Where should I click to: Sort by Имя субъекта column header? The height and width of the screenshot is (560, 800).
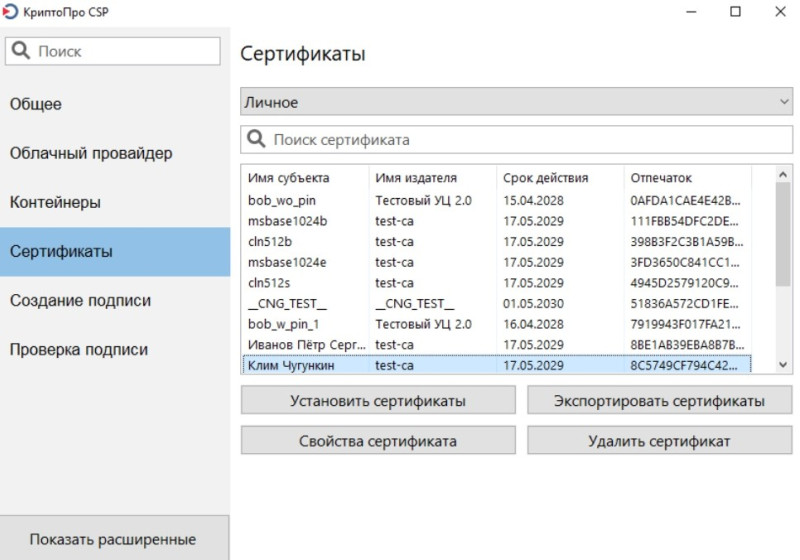click(x=305, y=178)
